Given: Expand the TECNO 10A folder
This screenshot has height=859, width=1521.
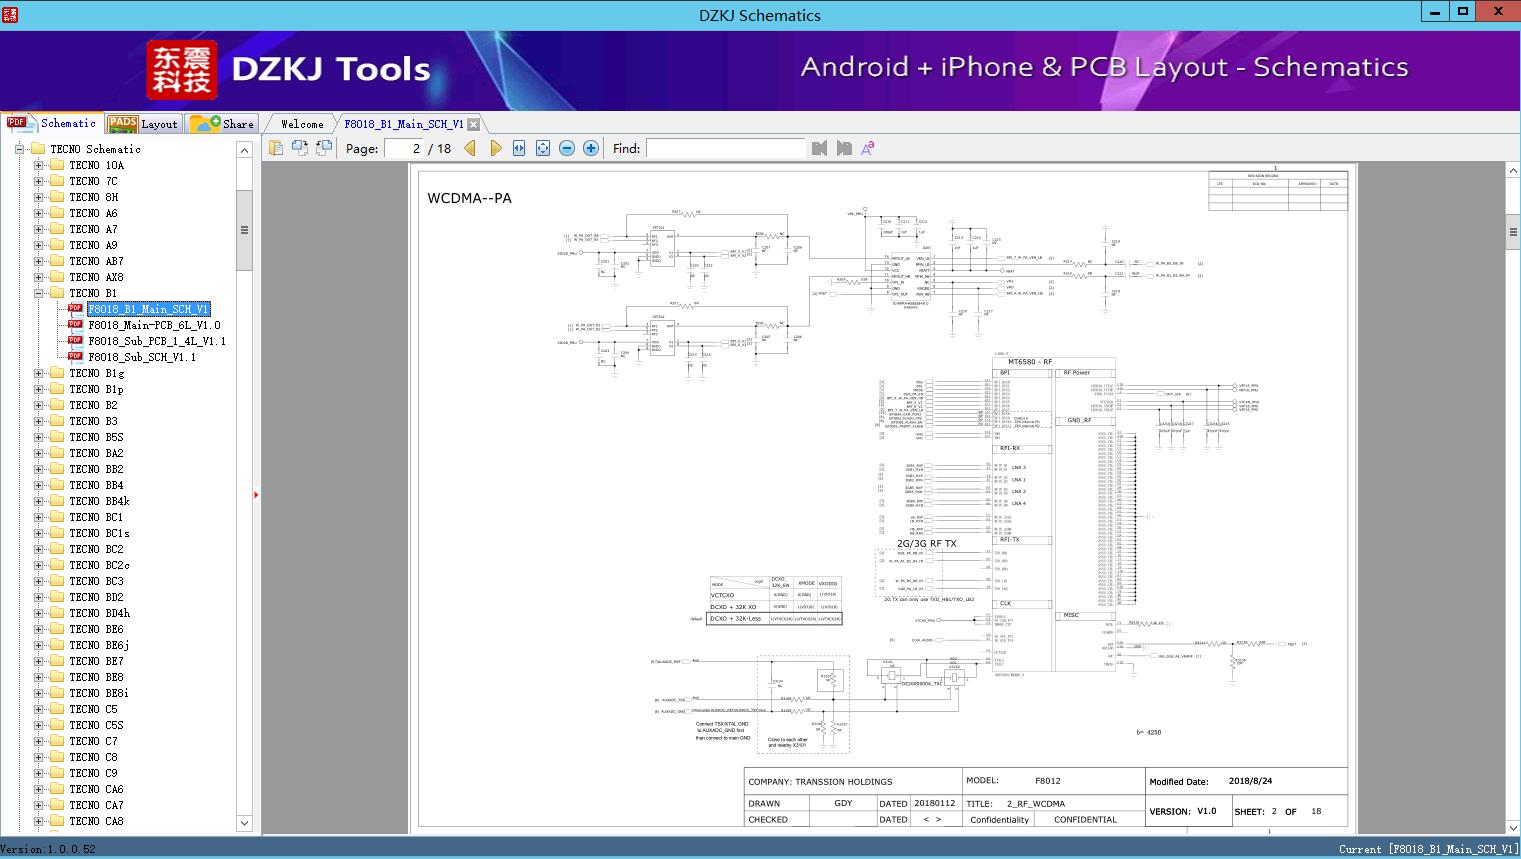Looking at the screenshot, I should [x=39, y=165].
